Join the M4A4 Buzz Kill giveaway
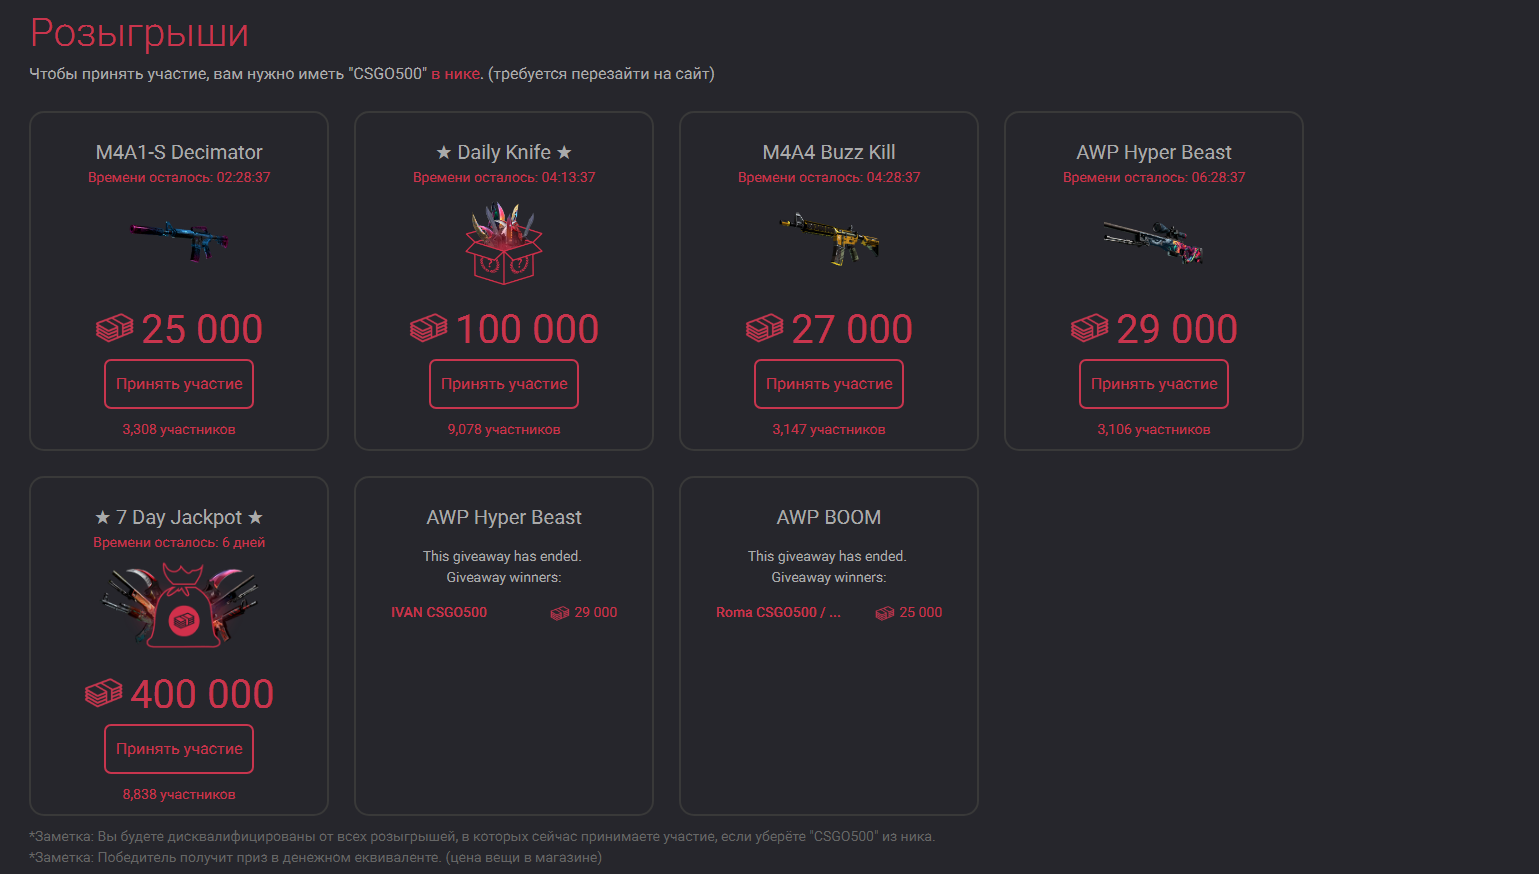Image resolution: width=1539 pixels, height=874 pixels. click(x=829, y=384)
